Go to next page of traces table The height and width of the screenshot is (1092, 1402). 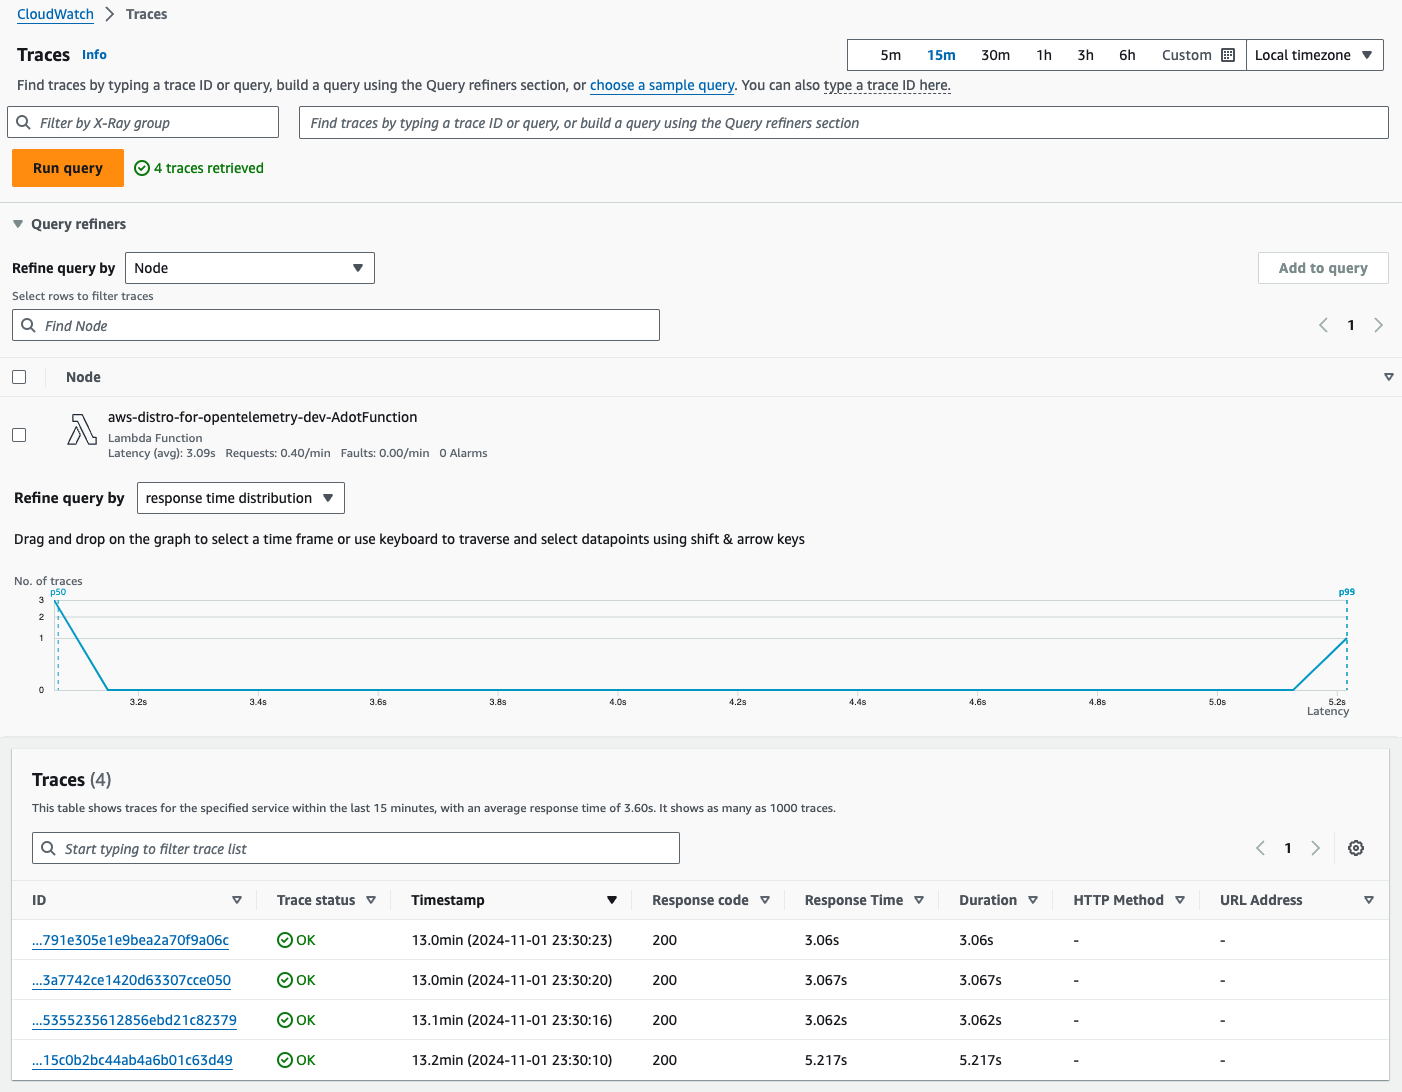point(1316,848)
